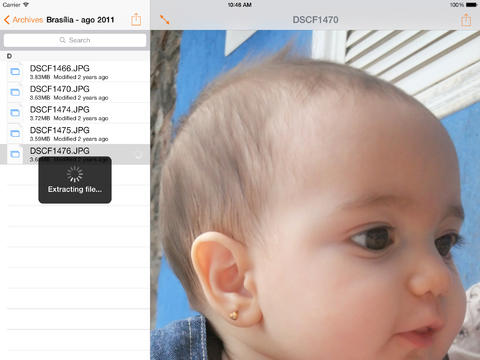The width and height of the screenshot is (480, 360).
Task: Tap the Extracting file popup
Action: (x=75, y=180)
